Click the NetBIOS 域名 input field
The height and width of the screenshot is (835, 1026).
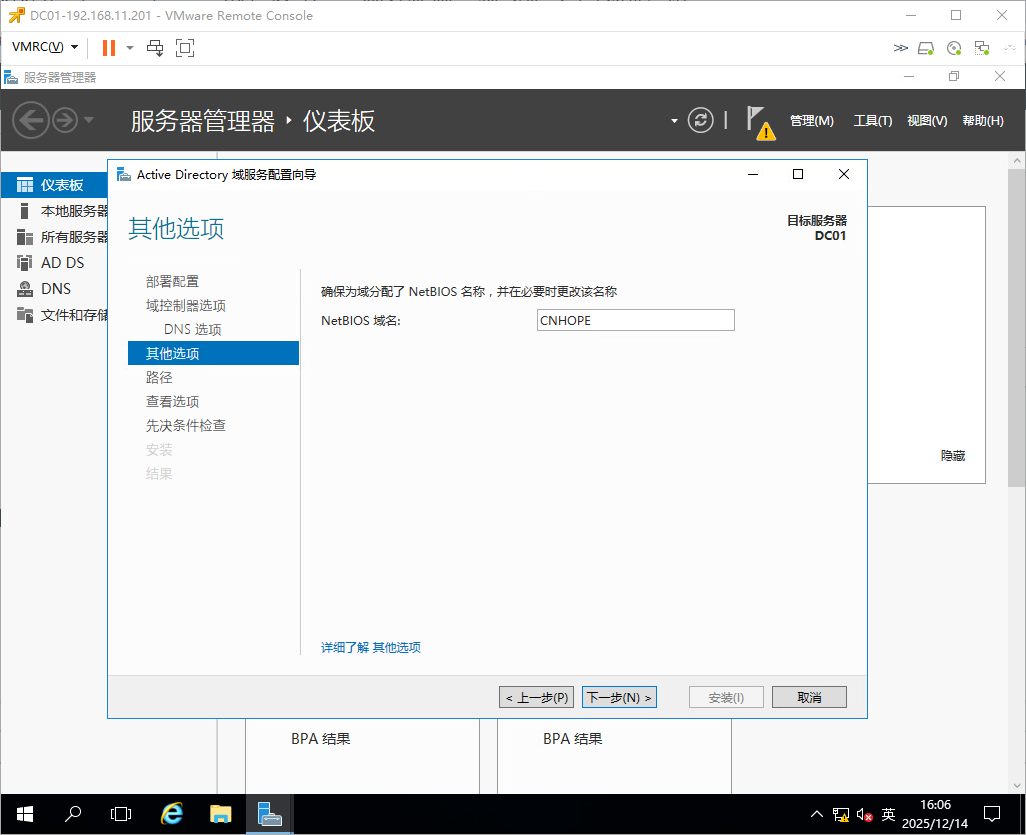click(x=635, y=320)
